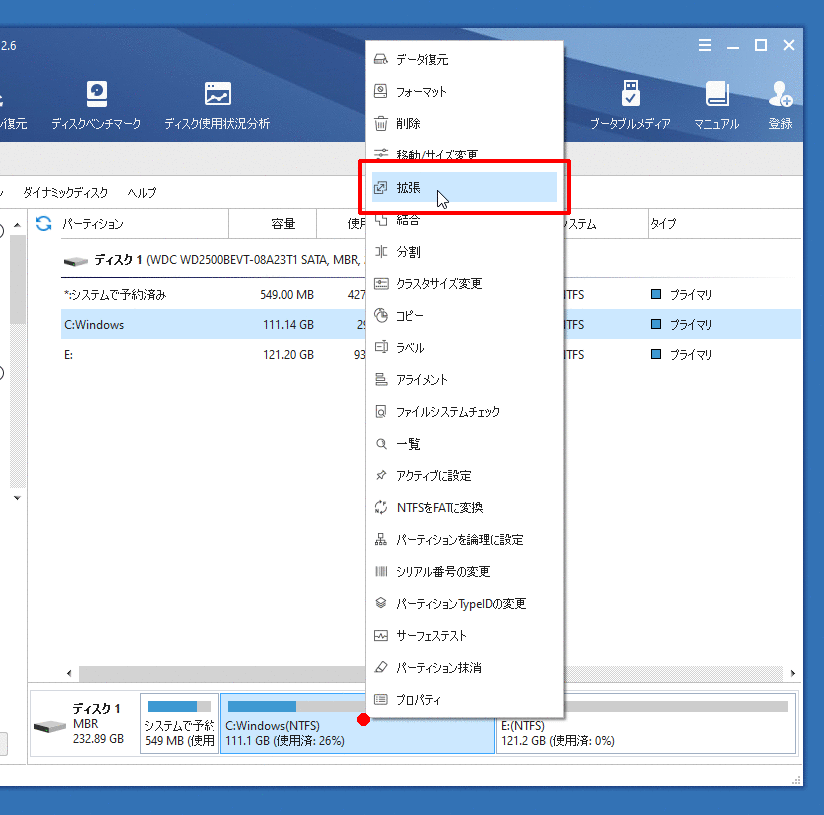This screenshot has height=815, width=824.
Task: Open the ヘルプ menu
Action: point(142,192)
